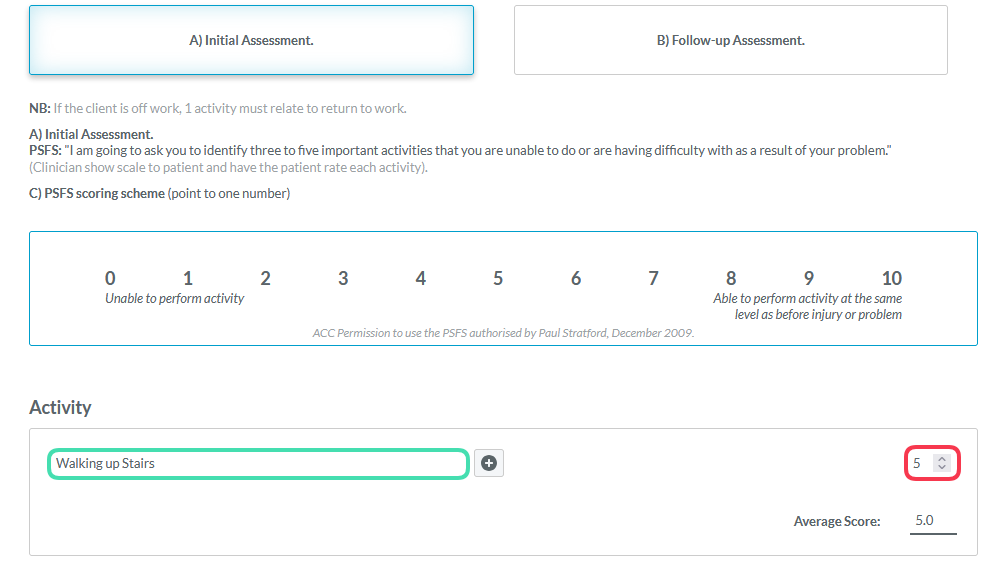Viewport: 989px width, 570px height.
Task: Select 5 on the PSFS scoring scale
Action: click(498, 279)
